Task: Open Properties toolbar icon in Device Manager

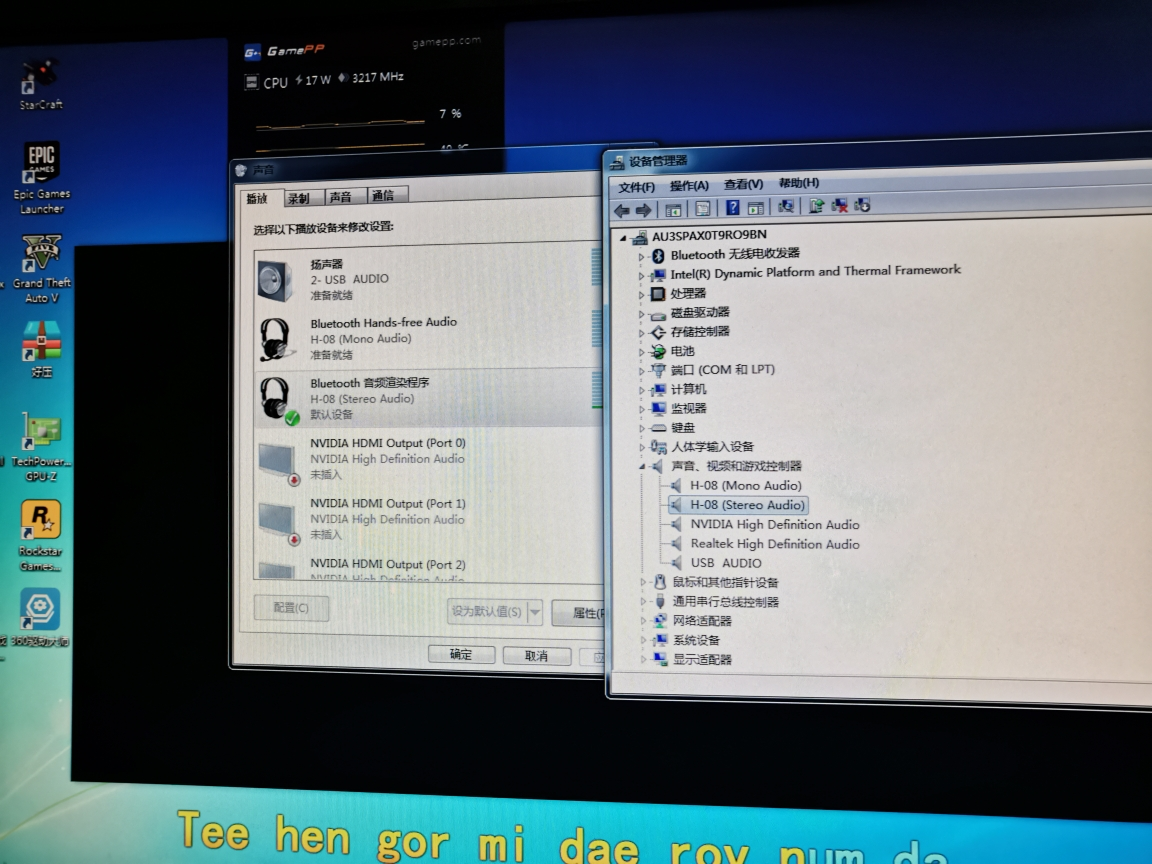Action: point(702,209)
